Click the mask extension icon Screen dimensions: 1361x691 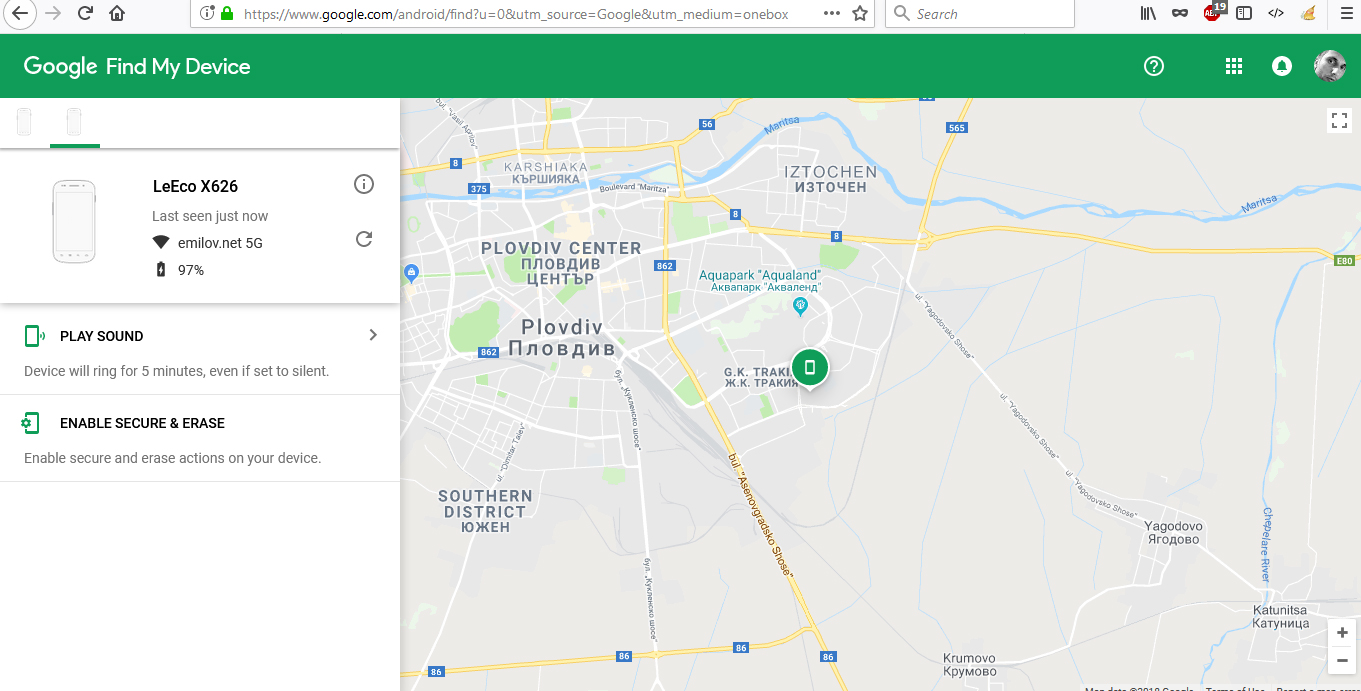pos(1181,14)
